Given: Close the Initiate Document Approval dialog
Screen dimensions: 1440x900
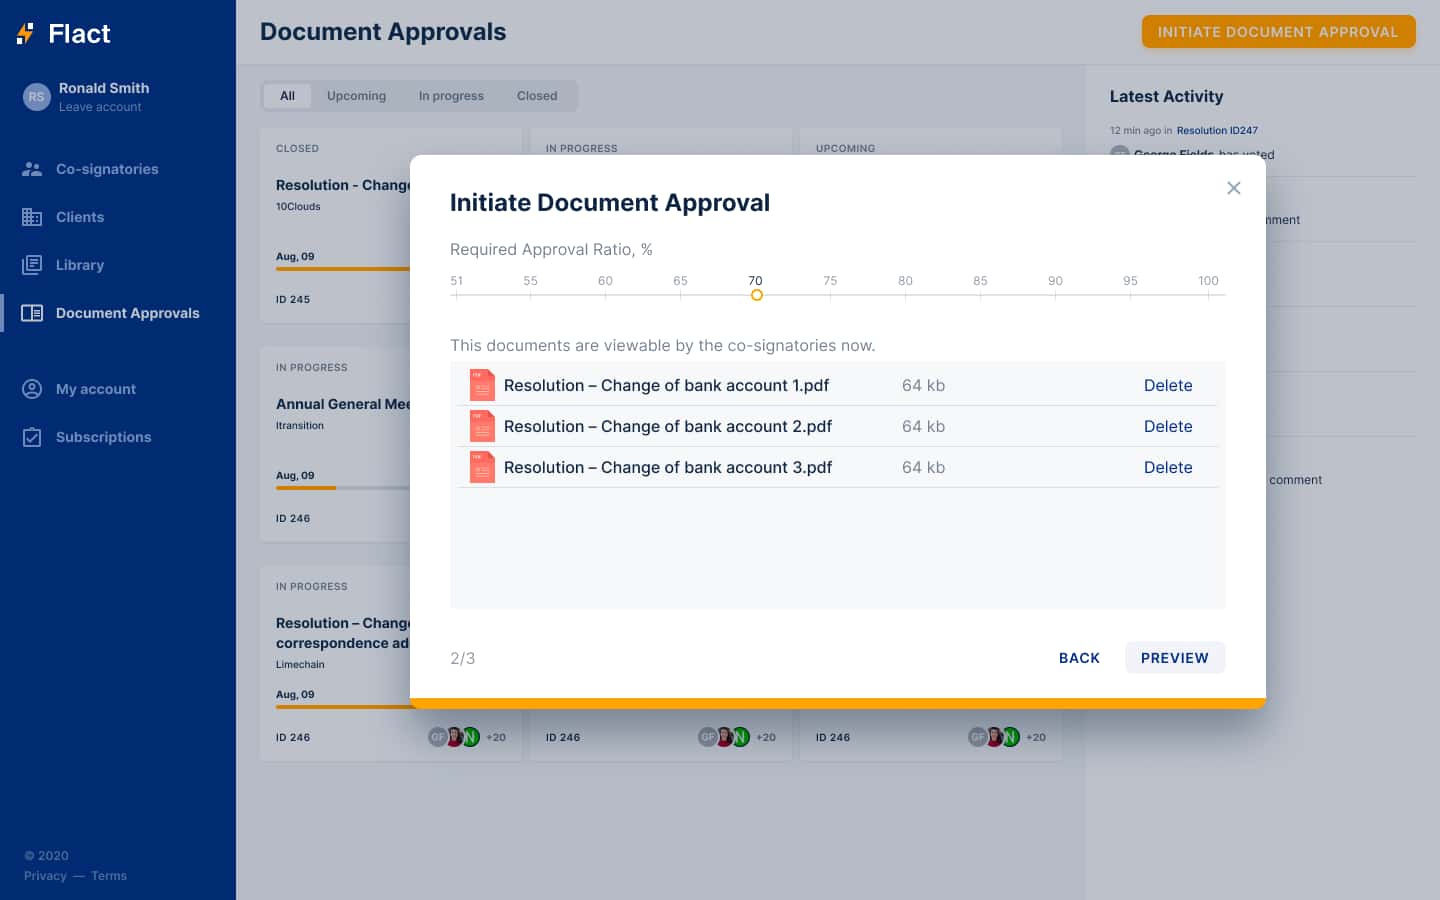Looking at the screenshot, I should (1233, 188).
